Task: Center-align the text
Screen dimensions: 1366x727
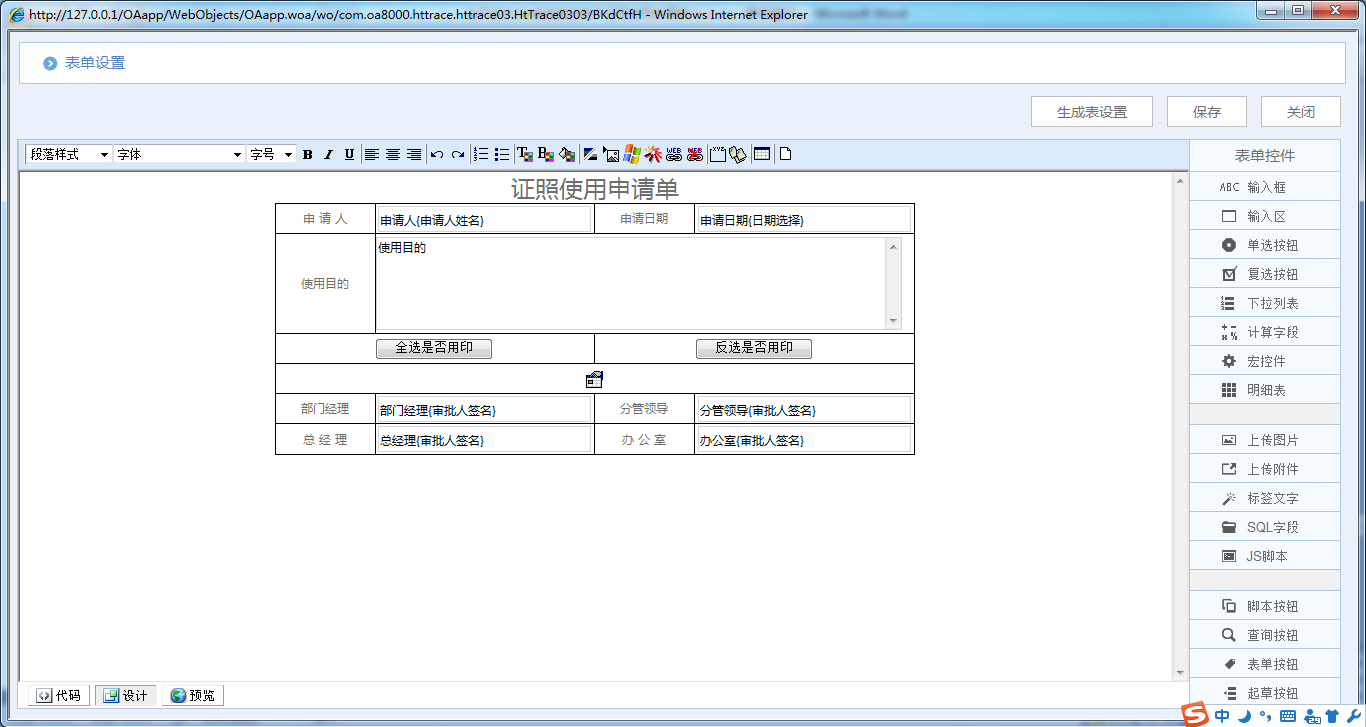Action: click(x=393, y=154)
